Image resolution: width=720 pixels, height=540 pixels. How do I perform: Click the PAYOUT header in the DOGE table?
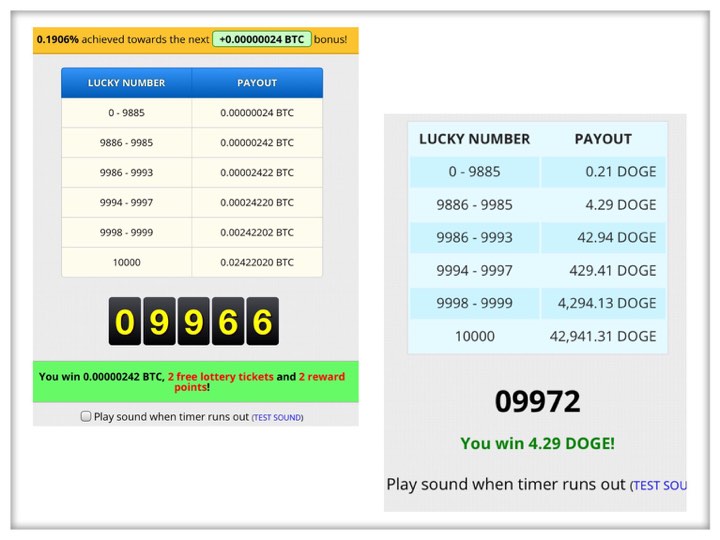point(603,139)
